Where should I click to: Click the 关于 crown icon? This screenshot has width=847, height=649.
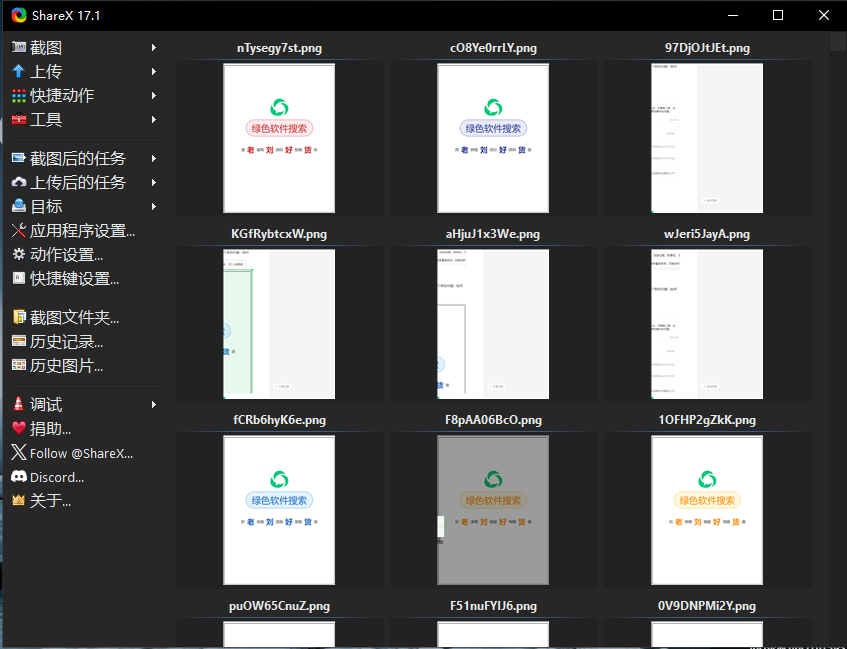[x=18, y=500]
